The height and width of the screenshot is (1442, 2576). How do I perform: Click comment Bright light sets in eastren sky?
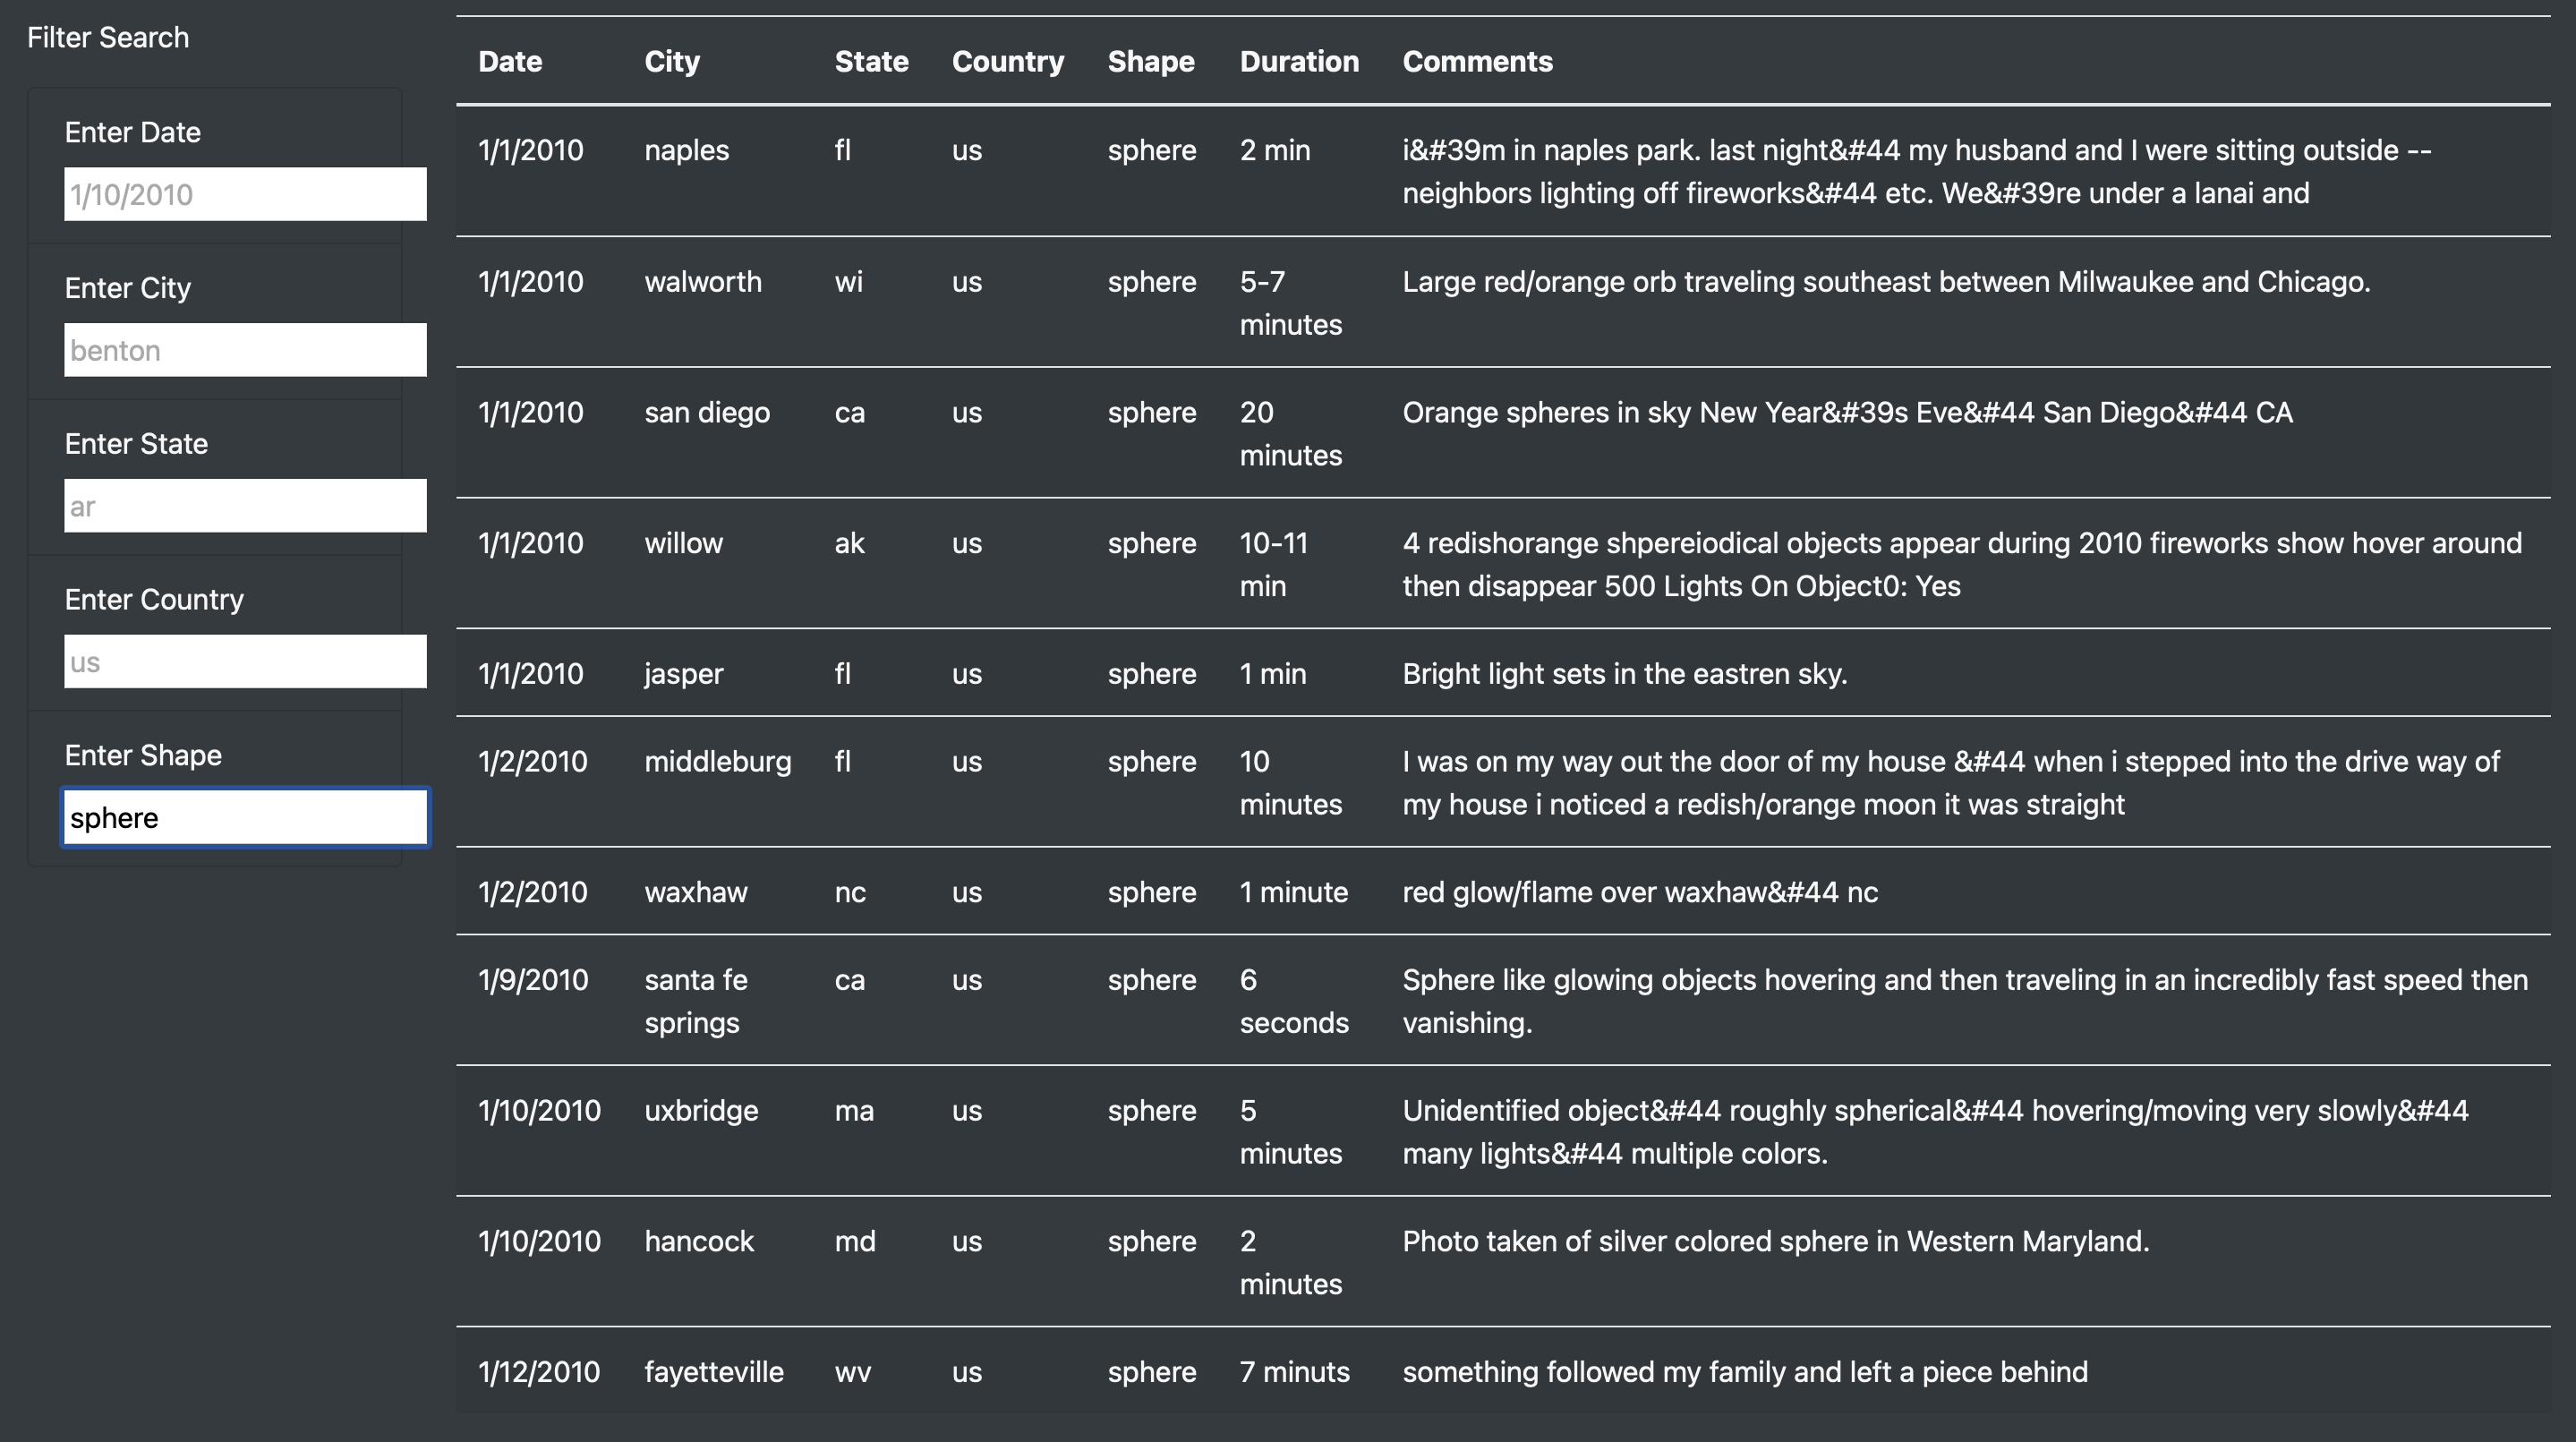click(x=1624, y=675)
